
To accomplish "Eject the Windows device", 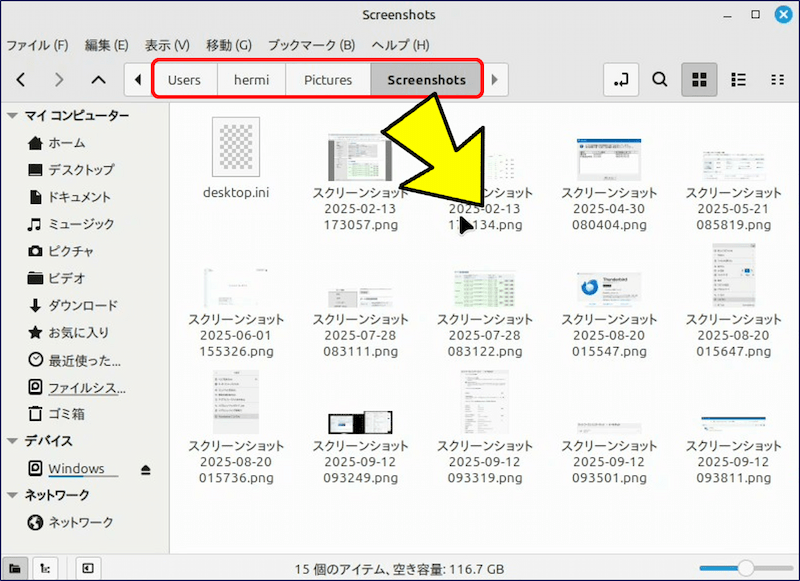I will coord(146,469).
